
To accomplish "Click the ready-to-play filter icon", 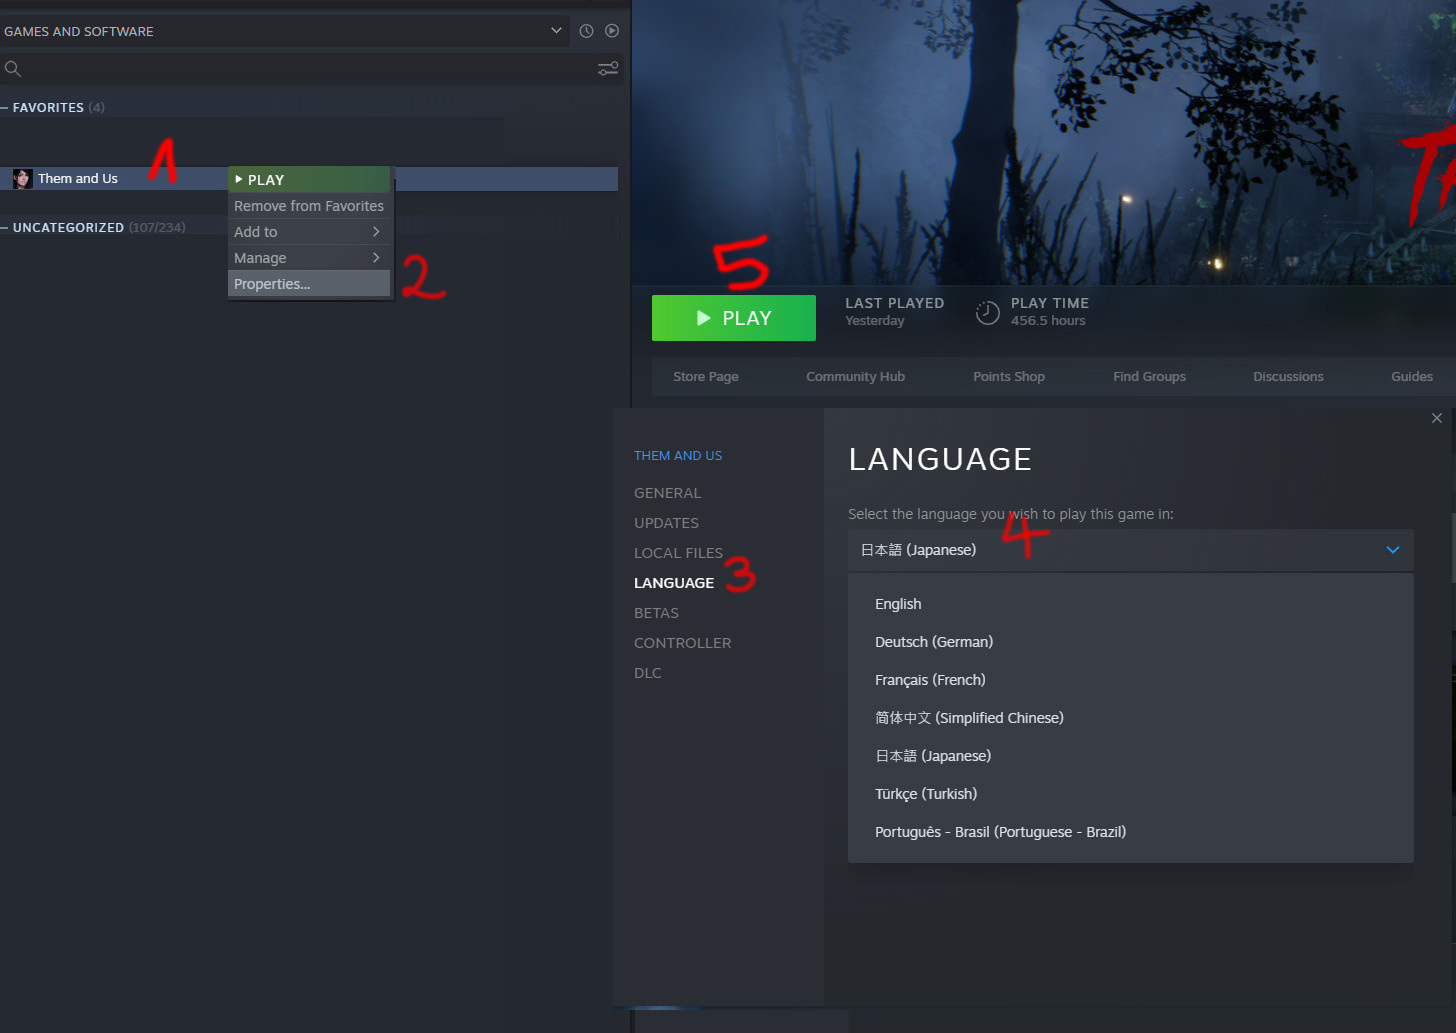I will (x=612, y=31).
